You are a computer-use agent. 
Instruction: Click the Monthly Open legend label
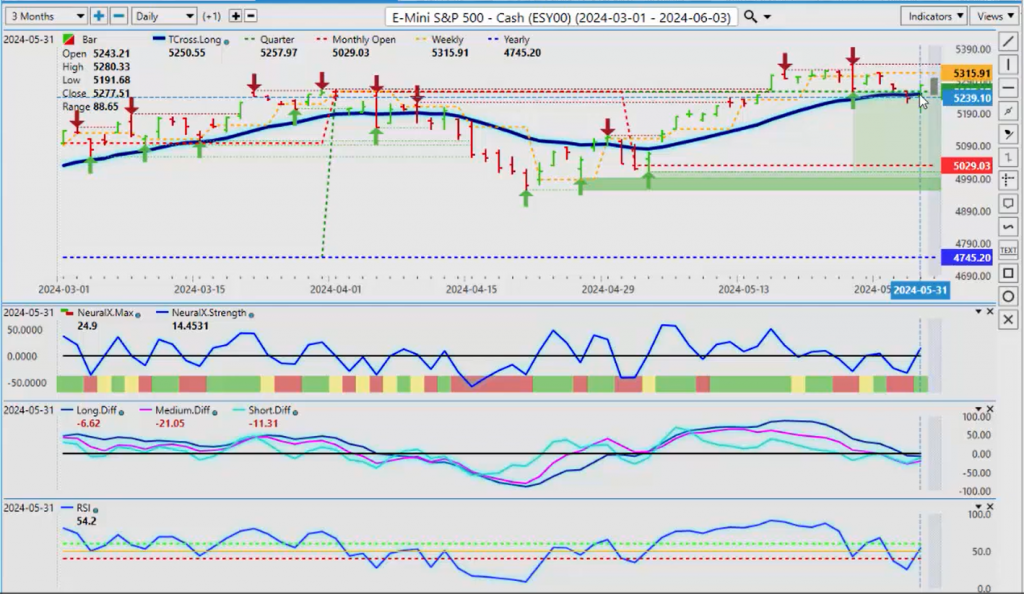point(364,40)
